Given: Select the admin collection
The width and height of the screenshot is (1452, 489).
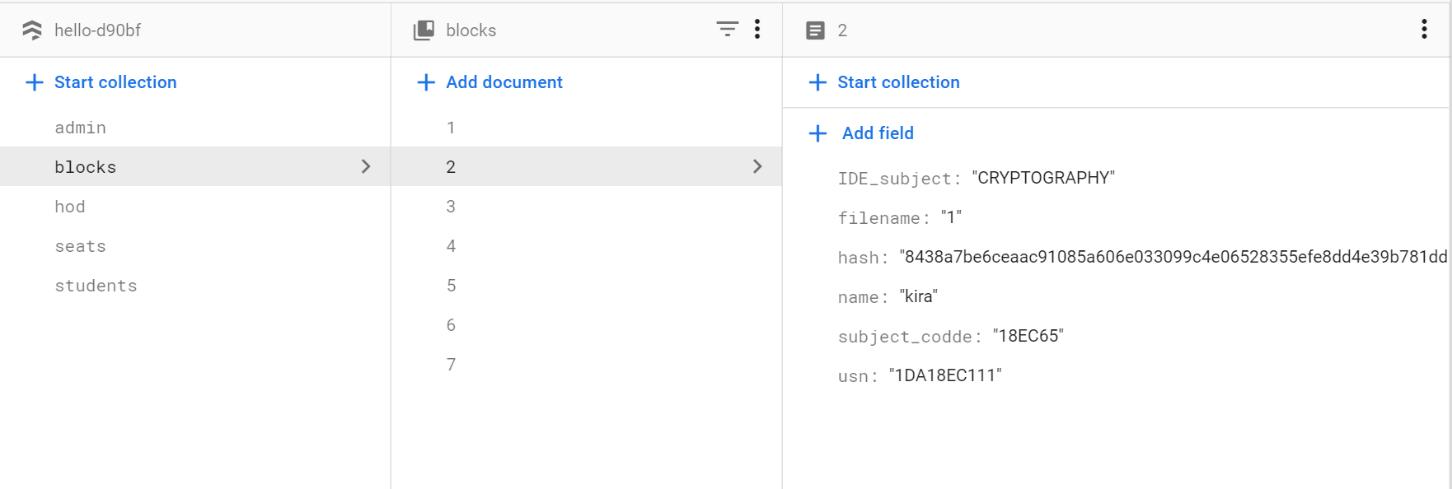Looking at the screenshot, I should point(80,128).
